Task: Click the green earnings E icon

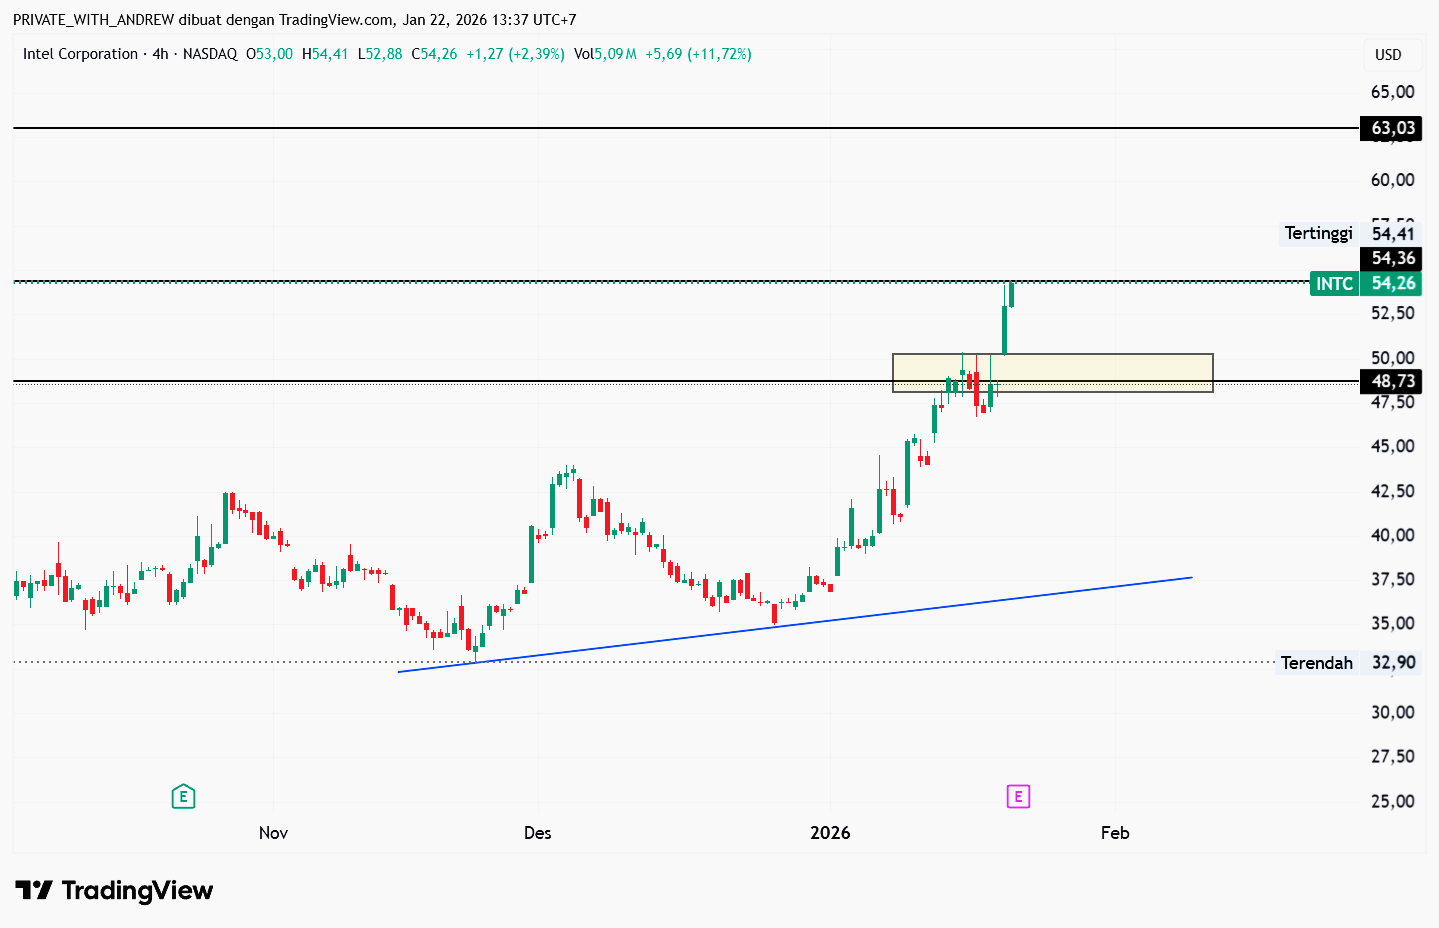Action: pos(183,797)
